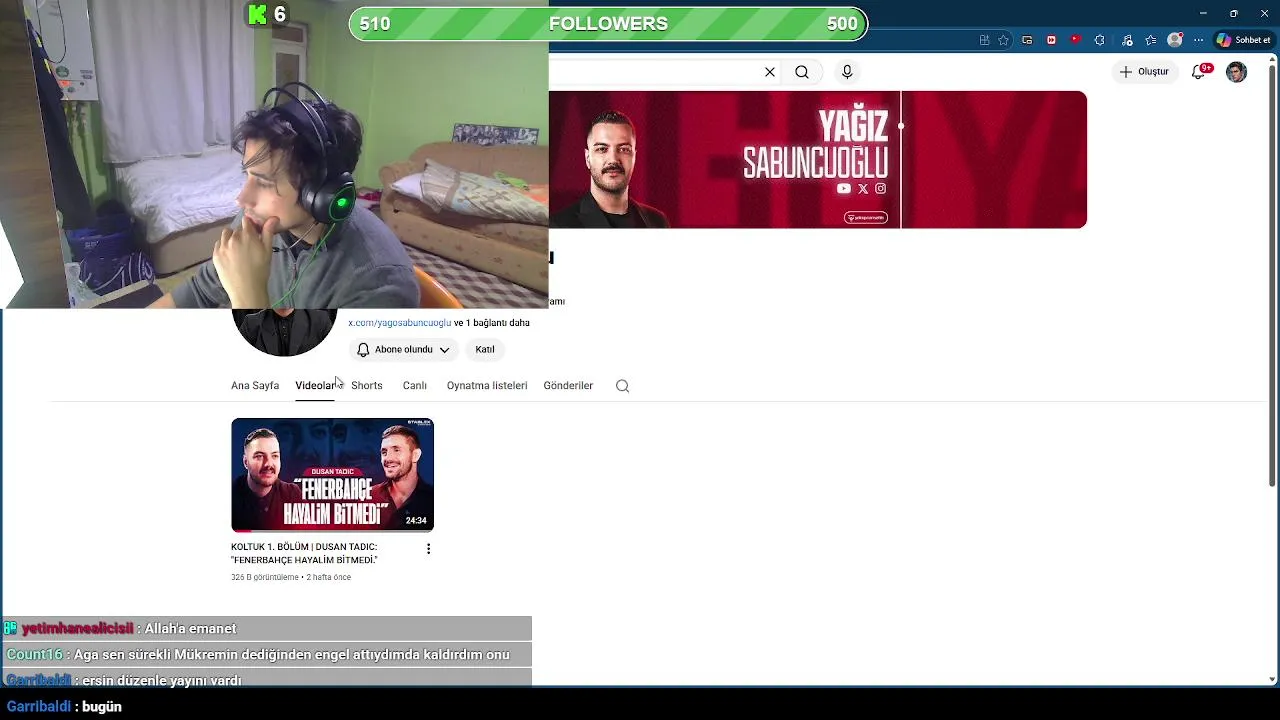Open Oynatma listeleri tab
Screen dimensions: 1280x720
pyautogui.click(x=487, y=385)
